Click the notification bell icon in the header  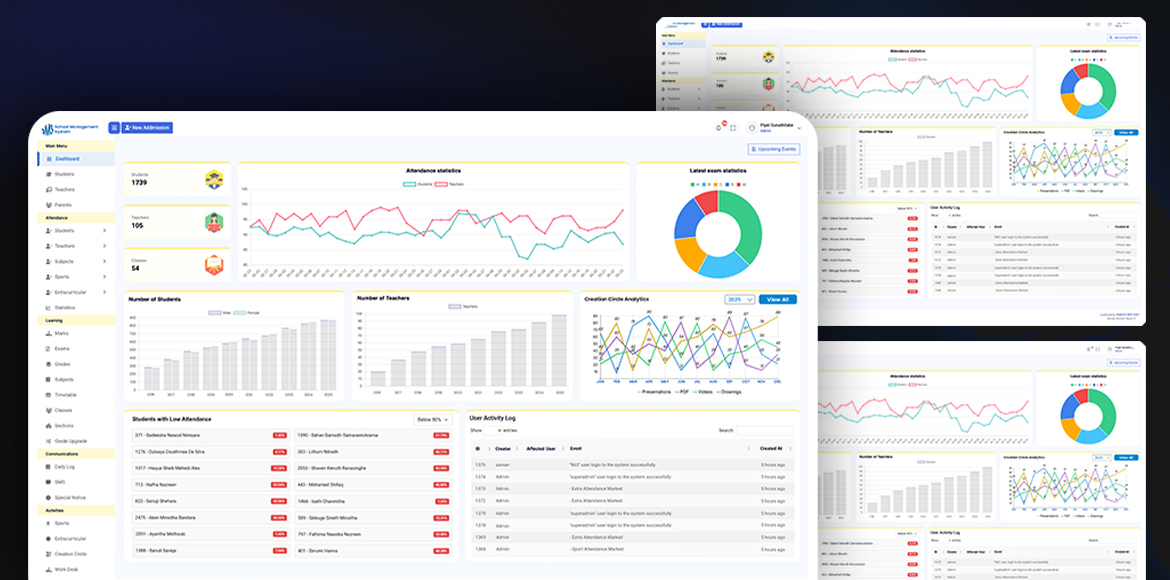718,128
